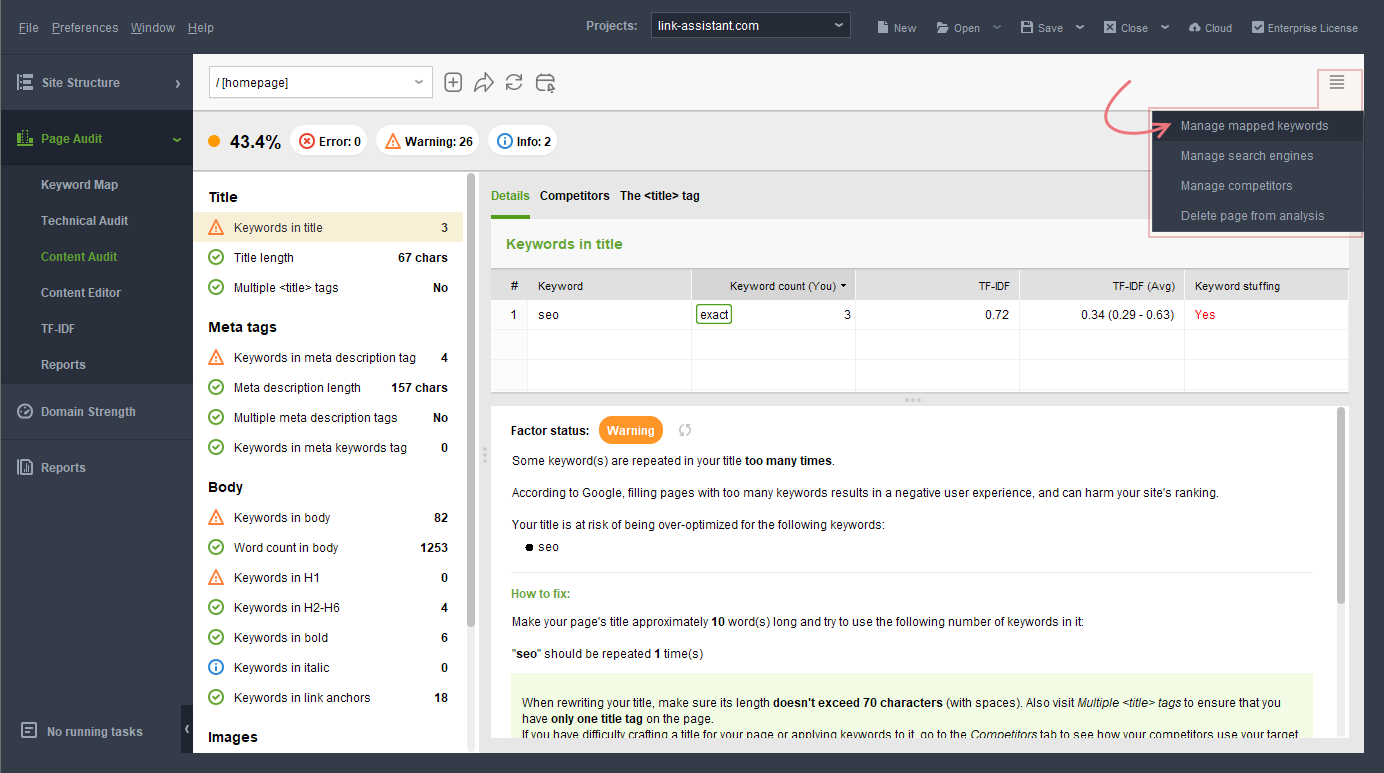Click info icon of Keywords in italic
Viewport: 1384px width, 773px height.
[216, 667]
